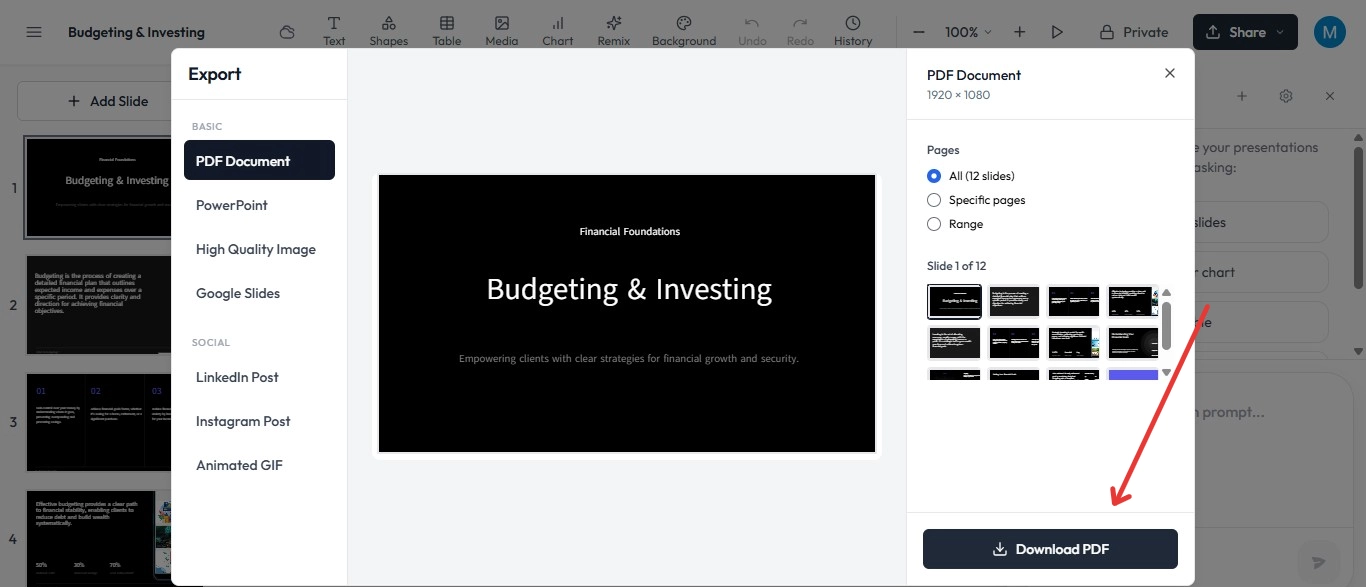Select PowerPoint export option

pos(259,205)
